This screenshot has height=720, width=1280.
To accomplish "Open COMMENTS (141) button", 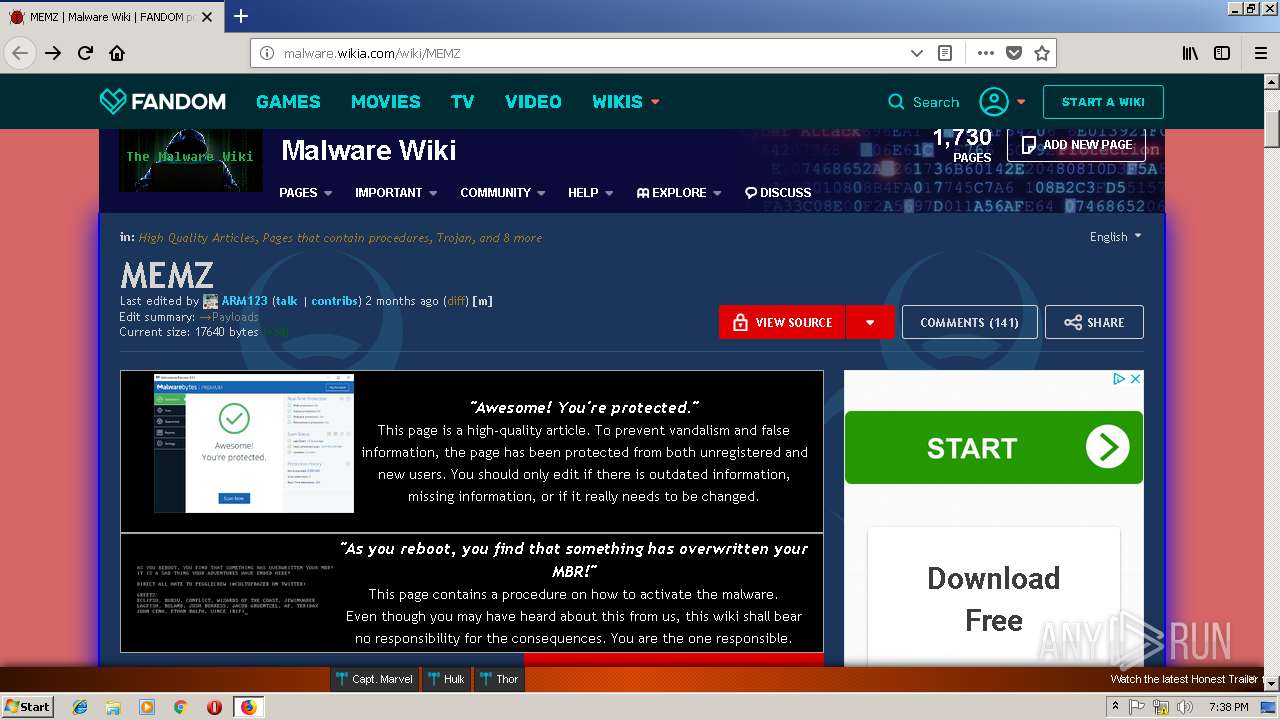I will coord(969,322).
